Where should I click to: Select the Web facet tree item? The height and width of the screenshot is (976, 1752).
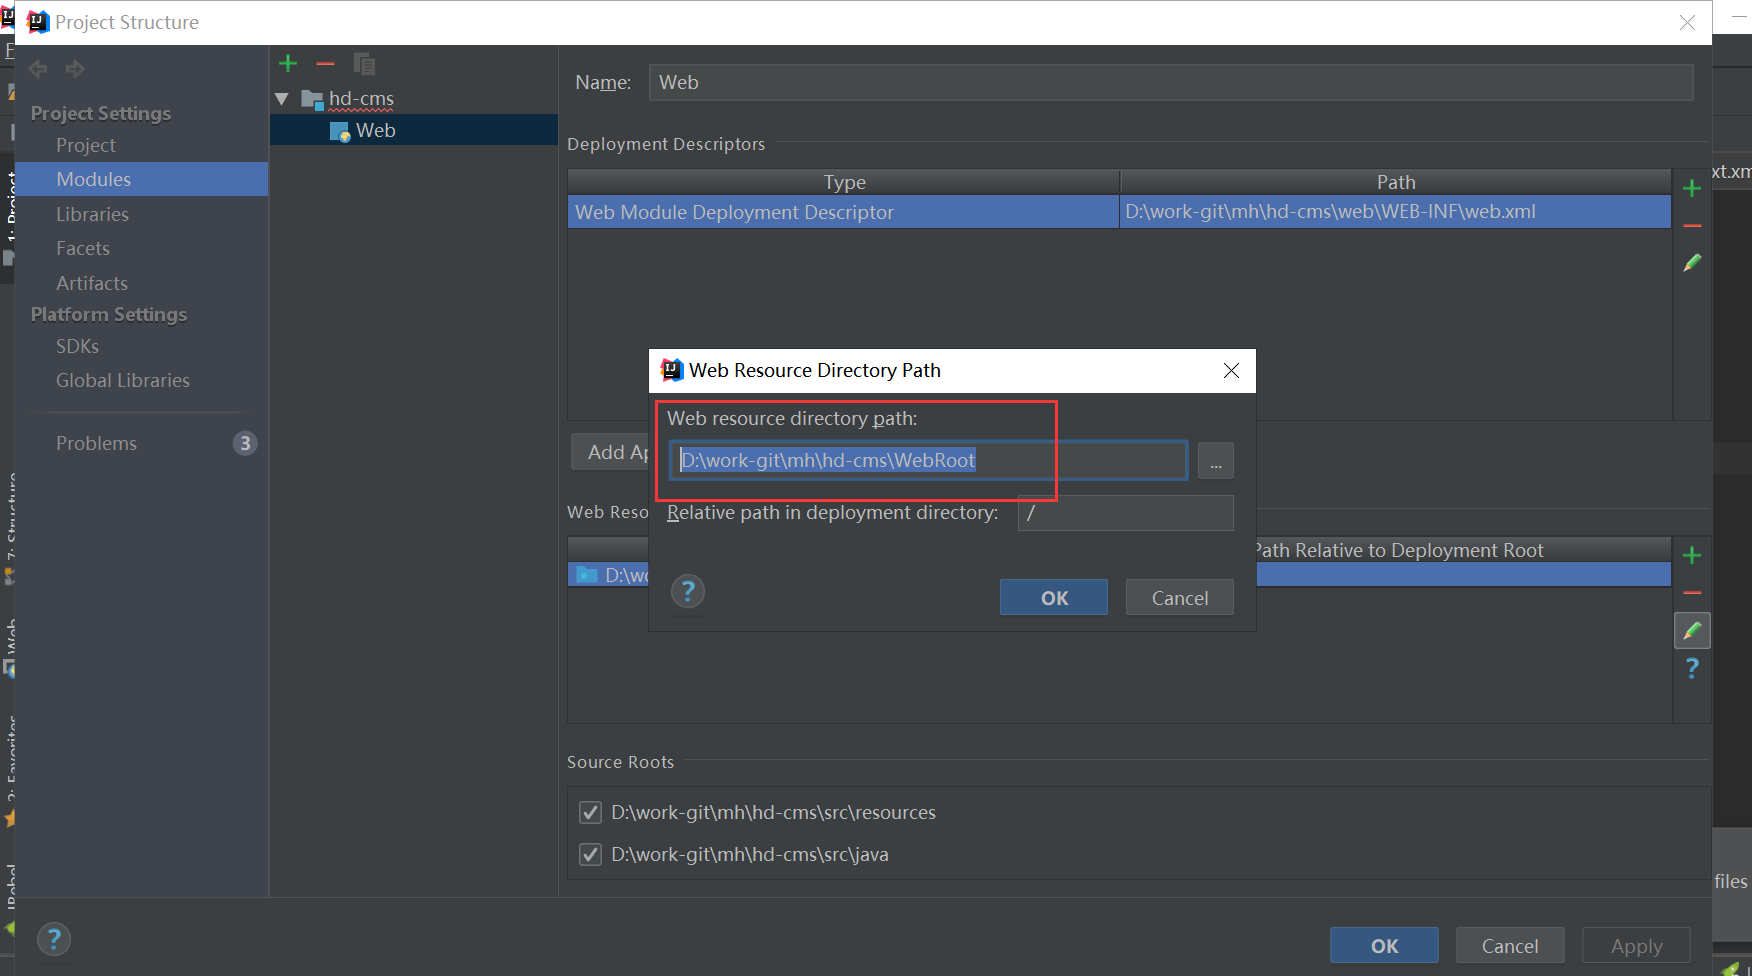pos(414,131)
